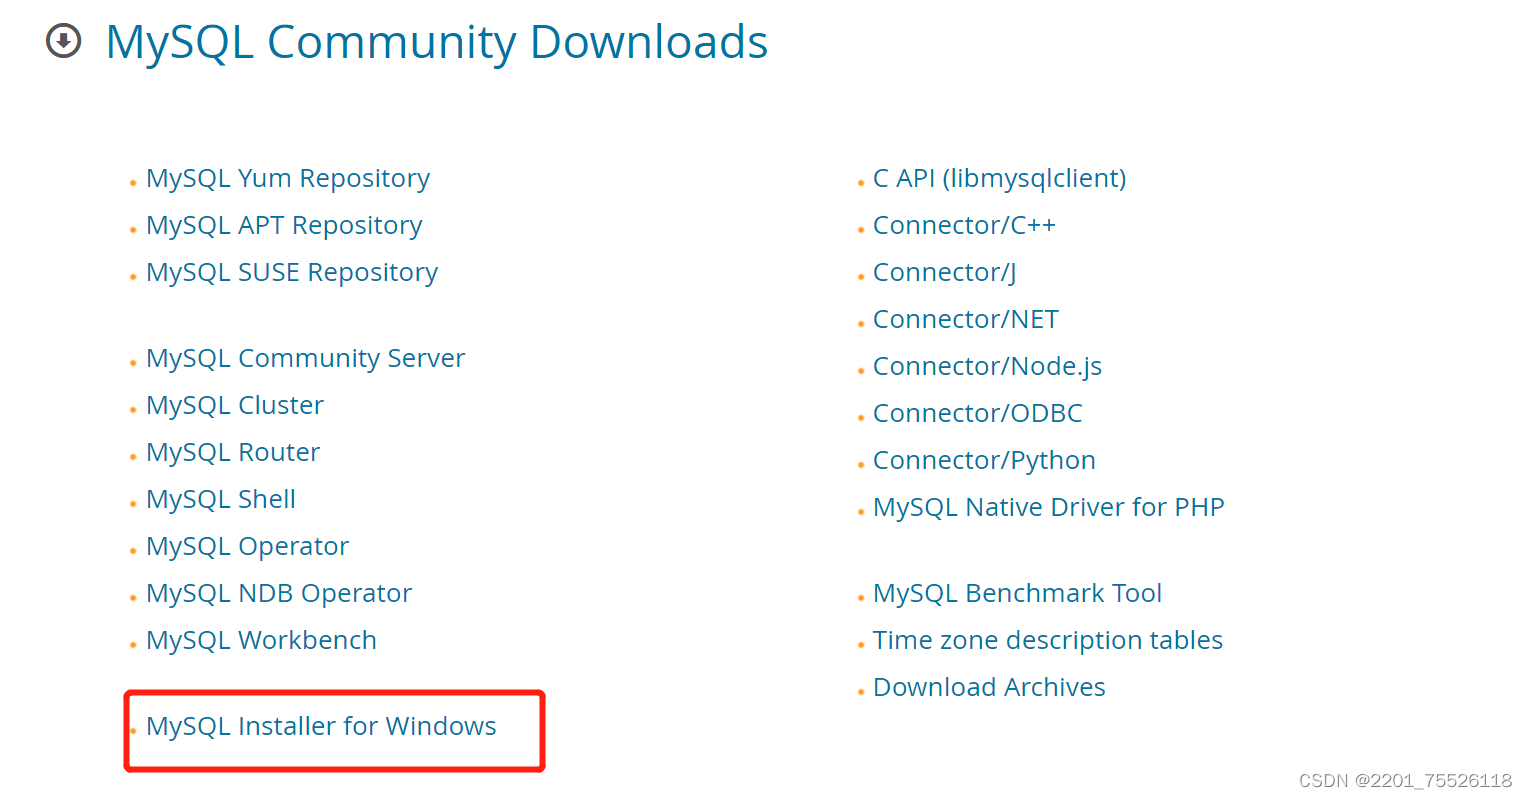Open the MySQL Router link

(233, 452)
